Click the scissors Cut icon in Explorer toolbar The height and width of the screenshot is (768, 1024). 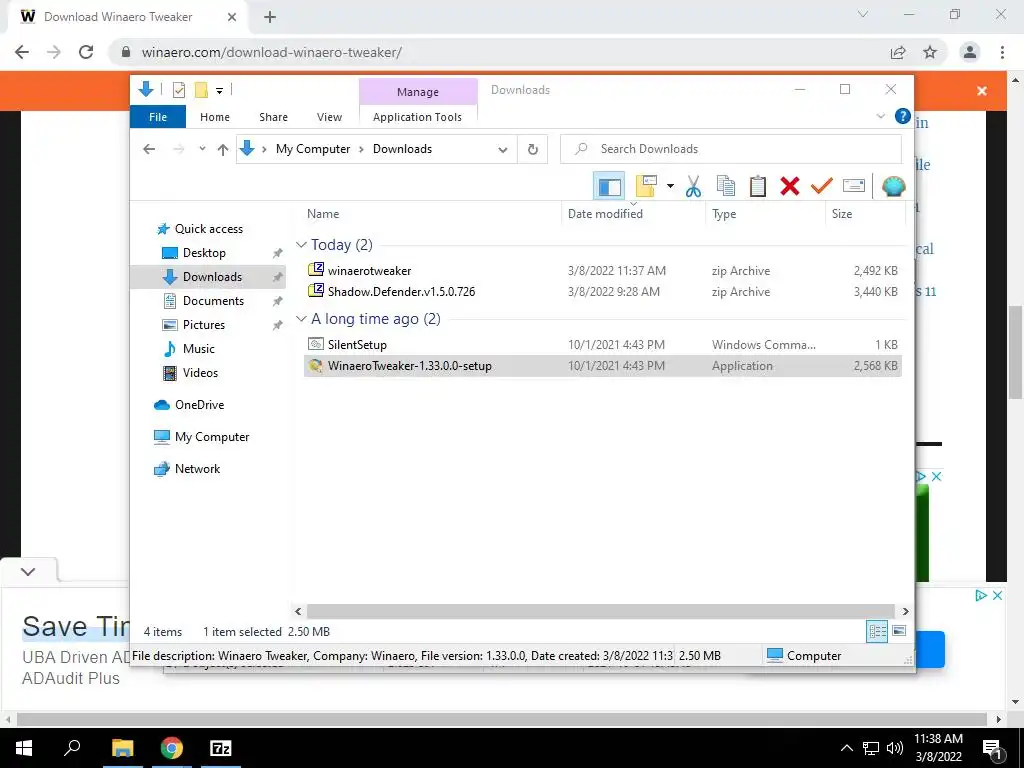point(693,187)
